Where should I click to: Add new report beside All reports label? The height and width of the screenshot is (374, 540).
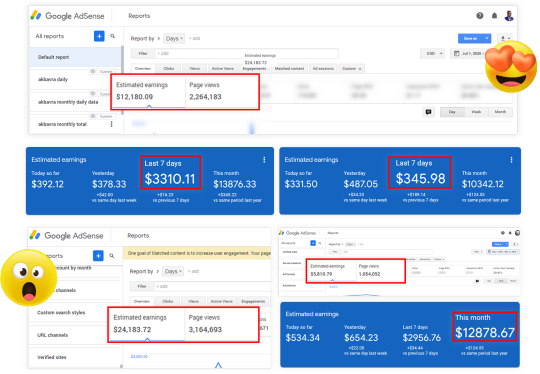99,36
